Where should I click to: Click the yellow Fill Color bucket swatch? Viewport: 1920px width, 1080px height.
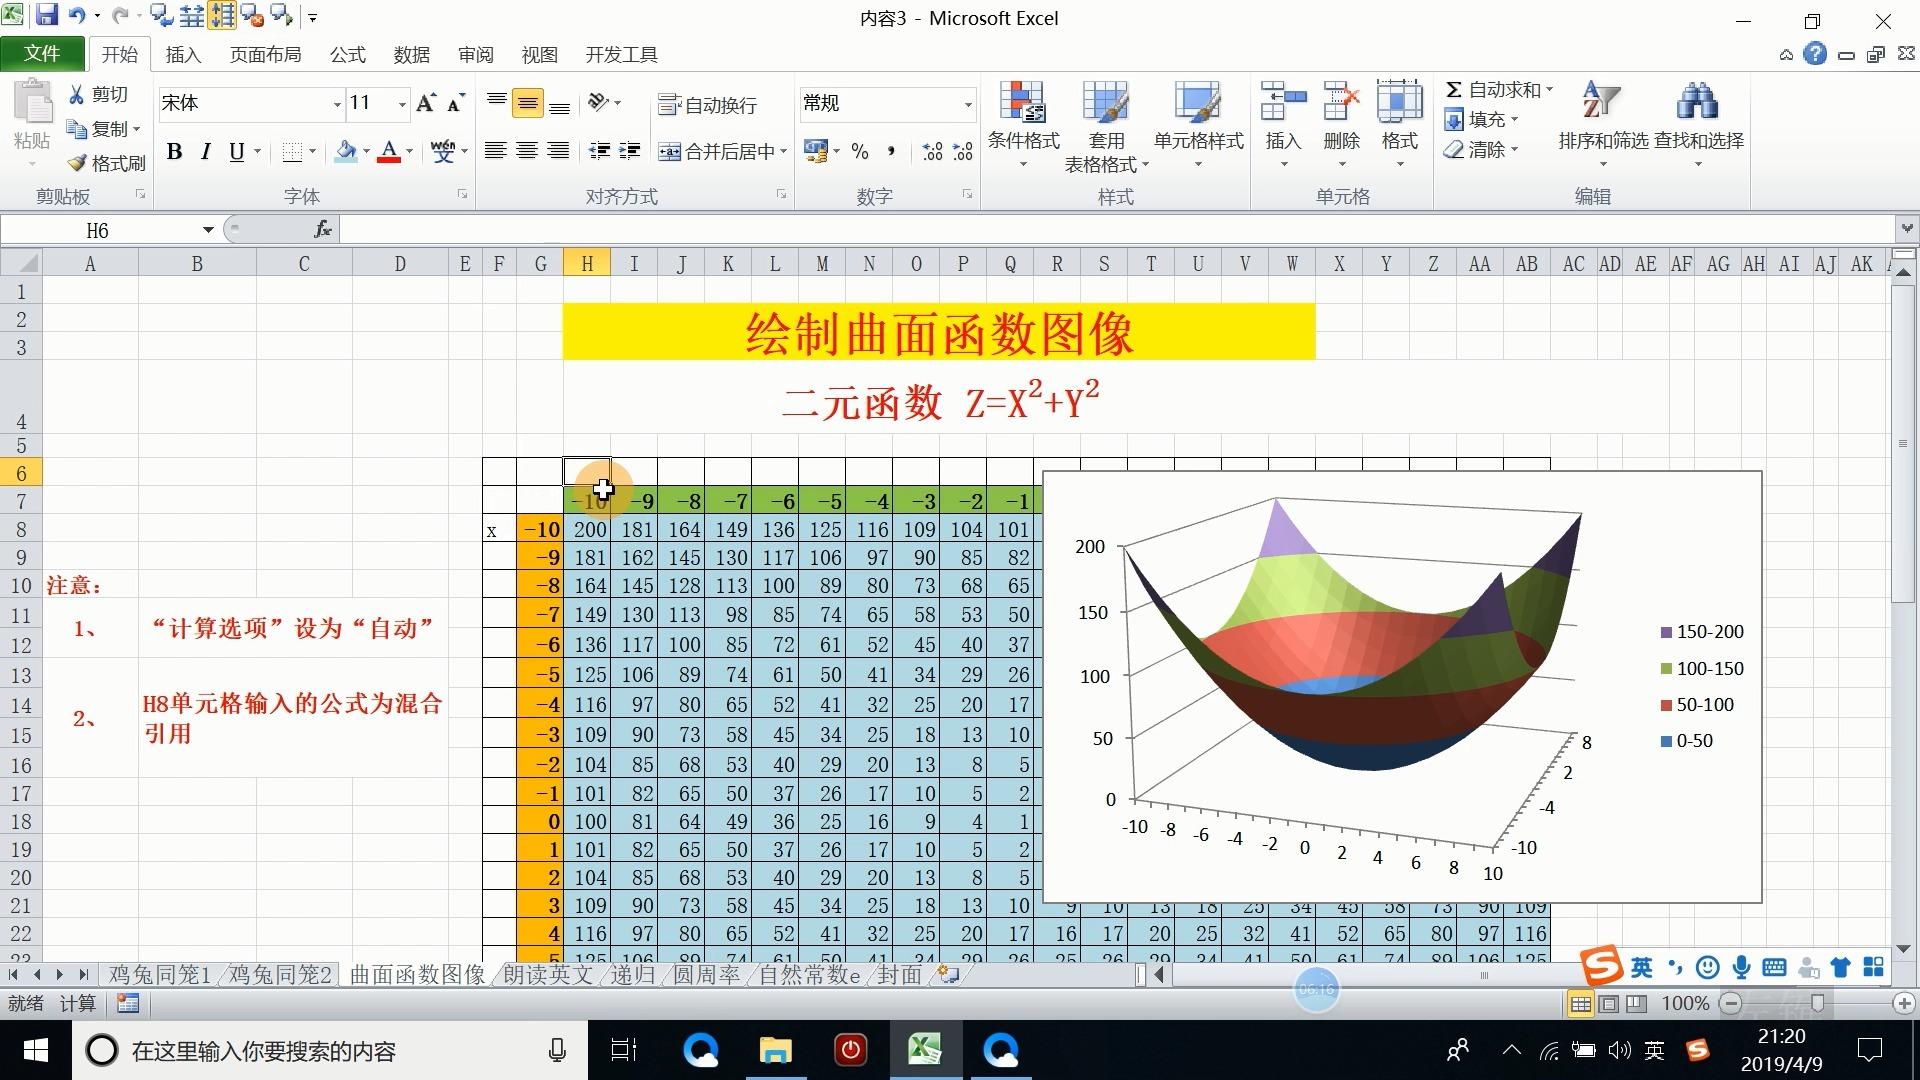(346, 152)
